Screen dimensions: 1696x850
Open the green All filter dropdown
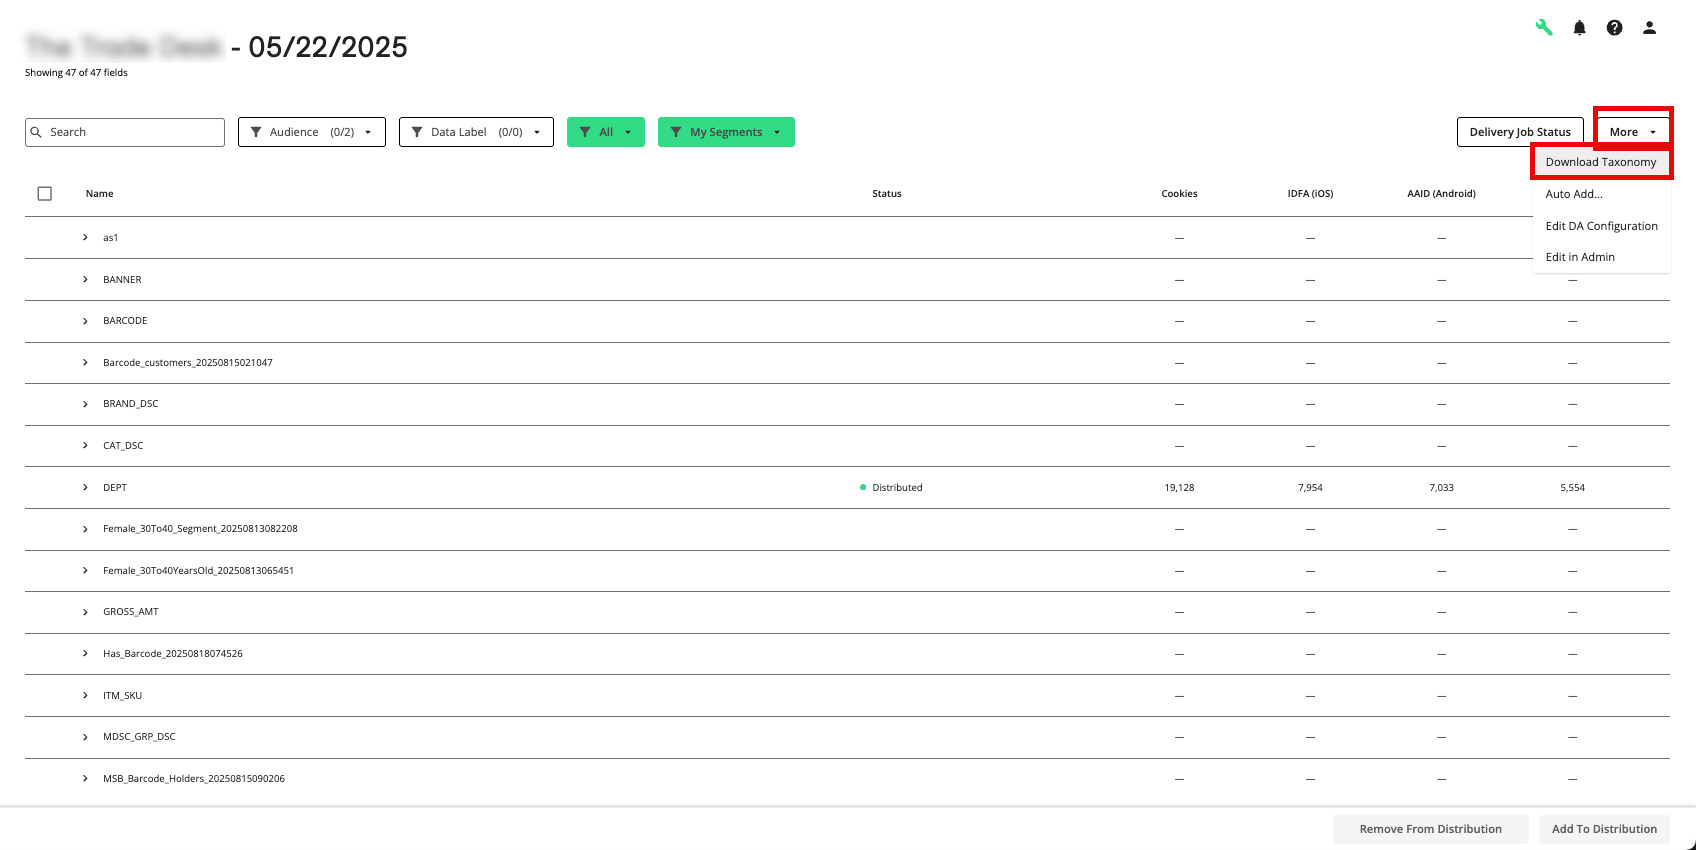[x=605, y=132]
